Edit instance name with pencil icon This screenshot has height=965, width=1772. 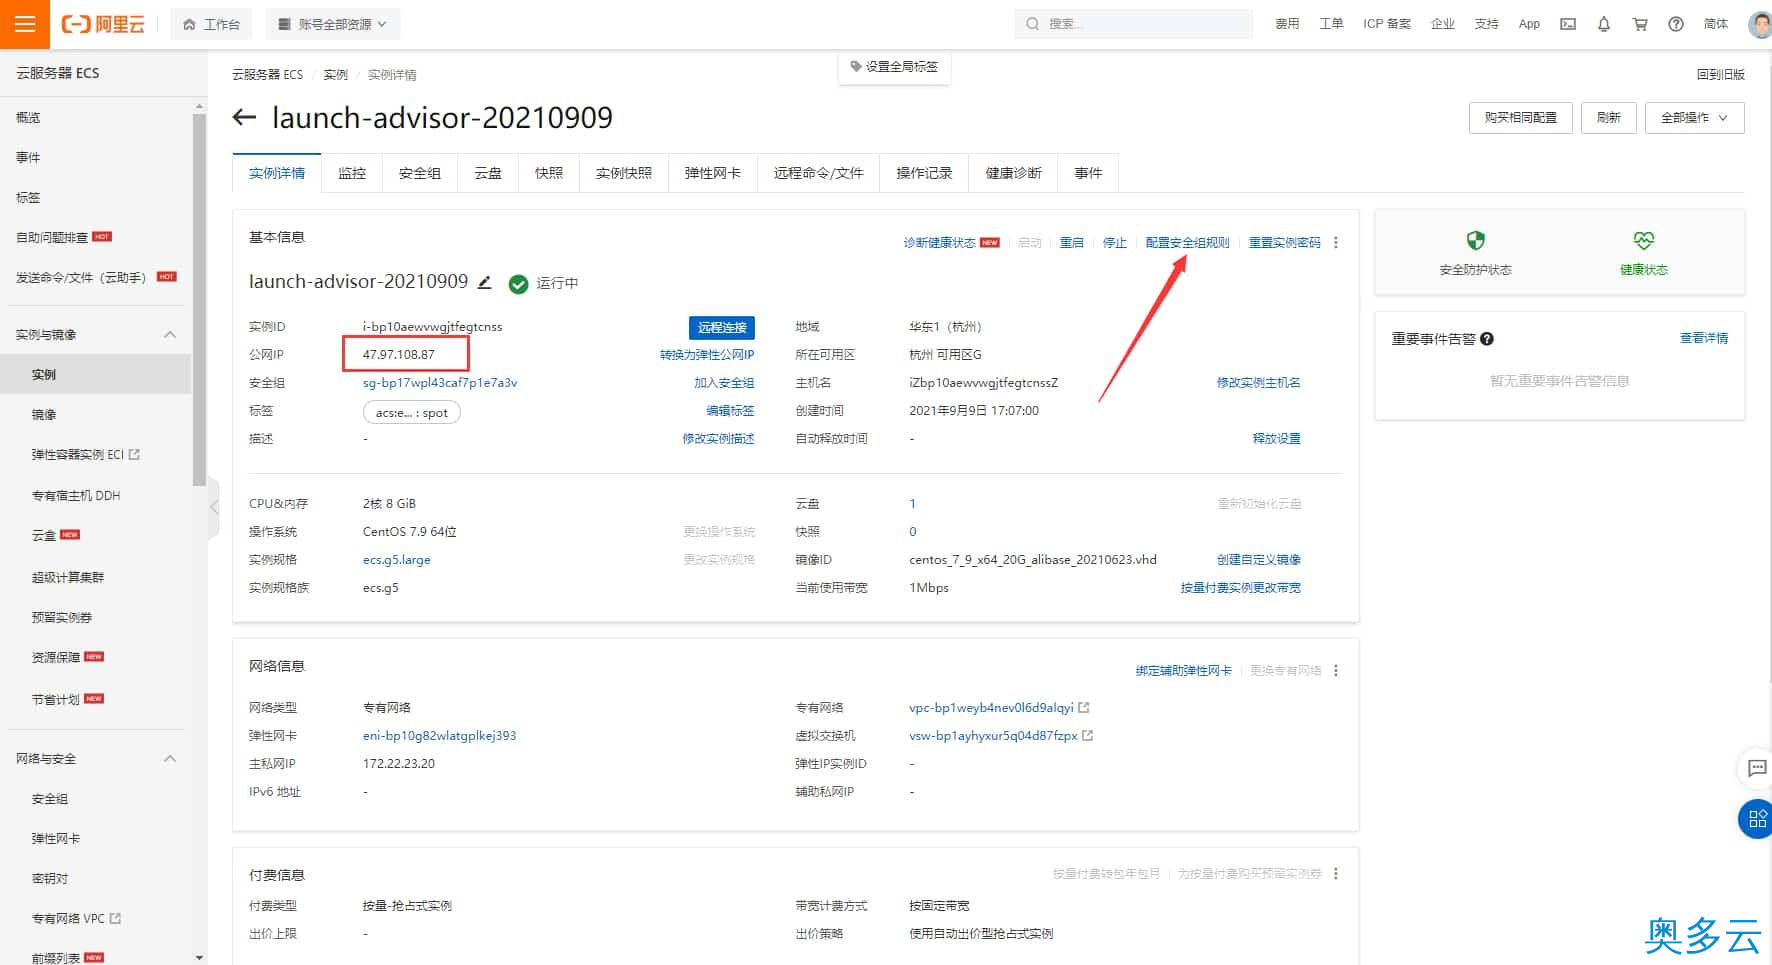[485, 282]
